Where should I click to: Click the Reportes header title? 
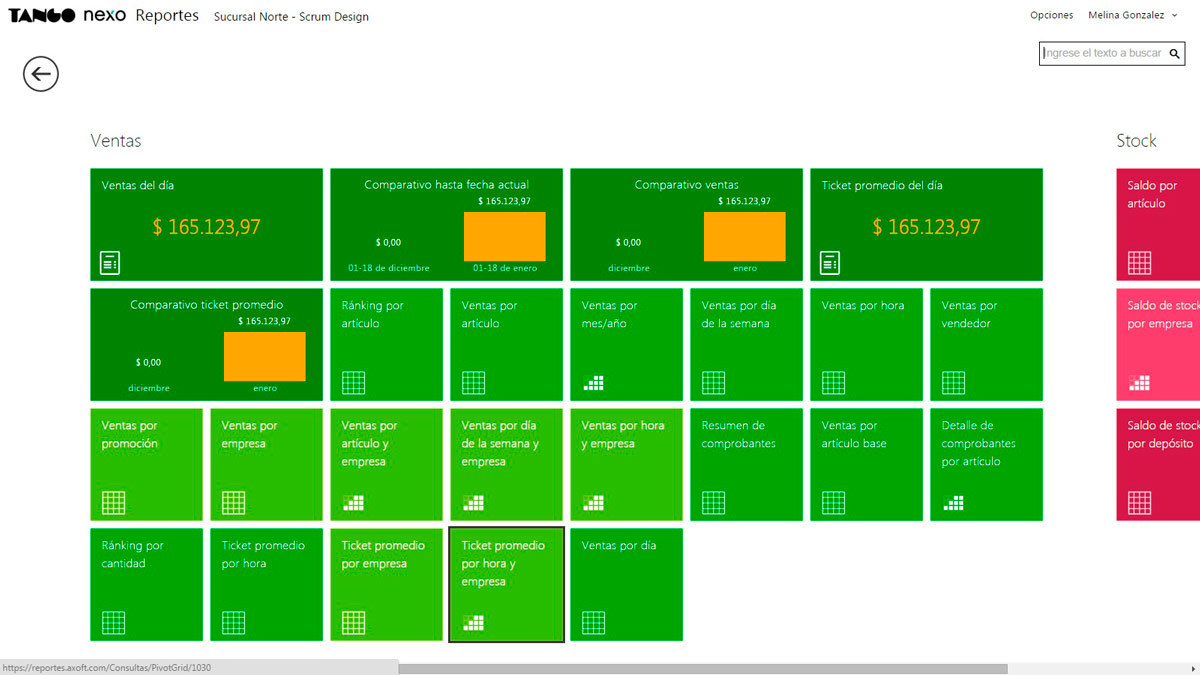[167, 16]
